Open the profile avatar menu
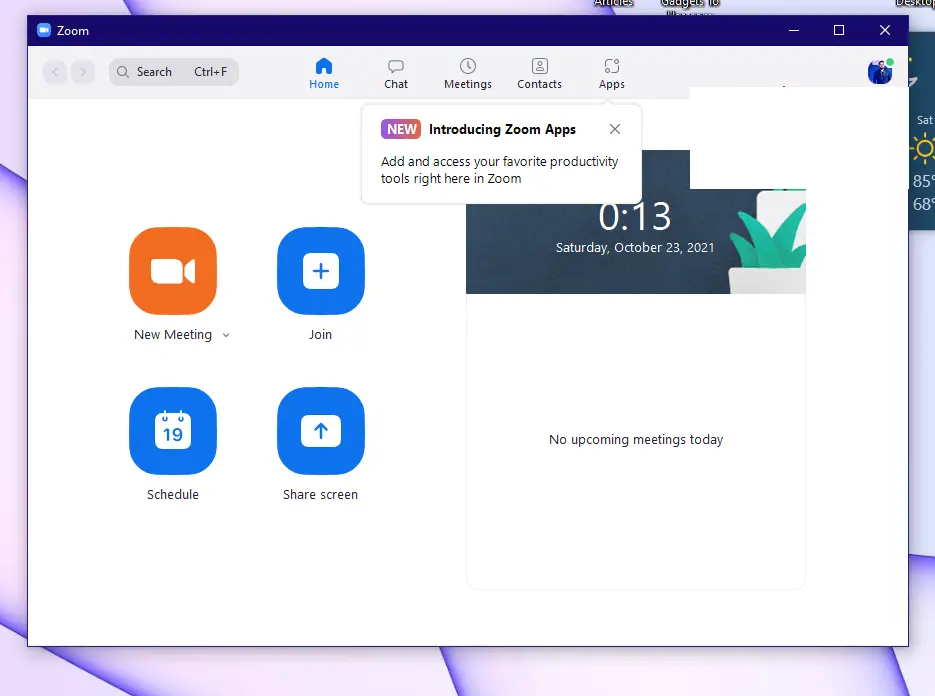This screenshot has width=935, height=696. pyautogui.click(x=880, y=72)
